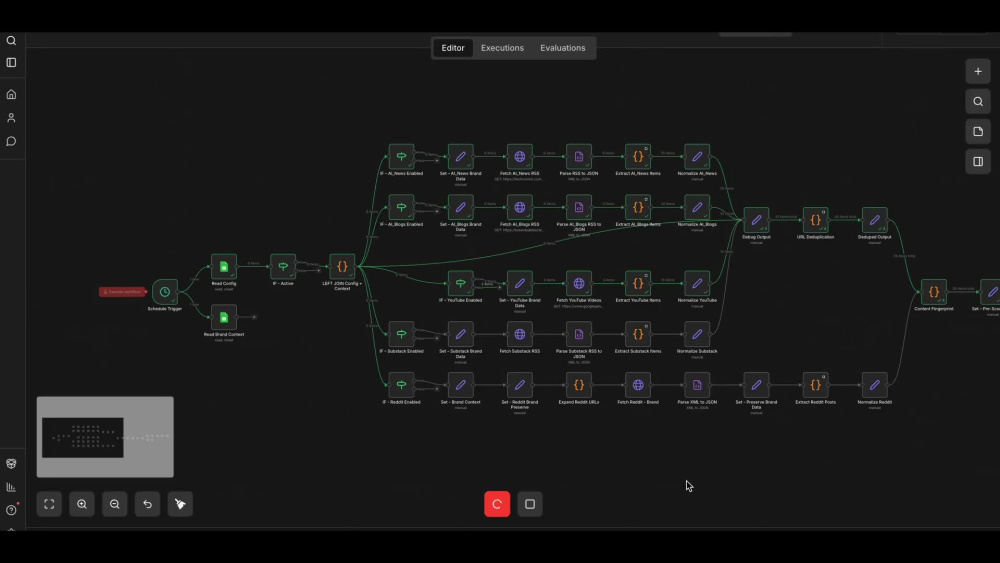Screen dimensions: 1000x563
Task: Click plus connector after Read Brand Context
Action: (254, 317)
